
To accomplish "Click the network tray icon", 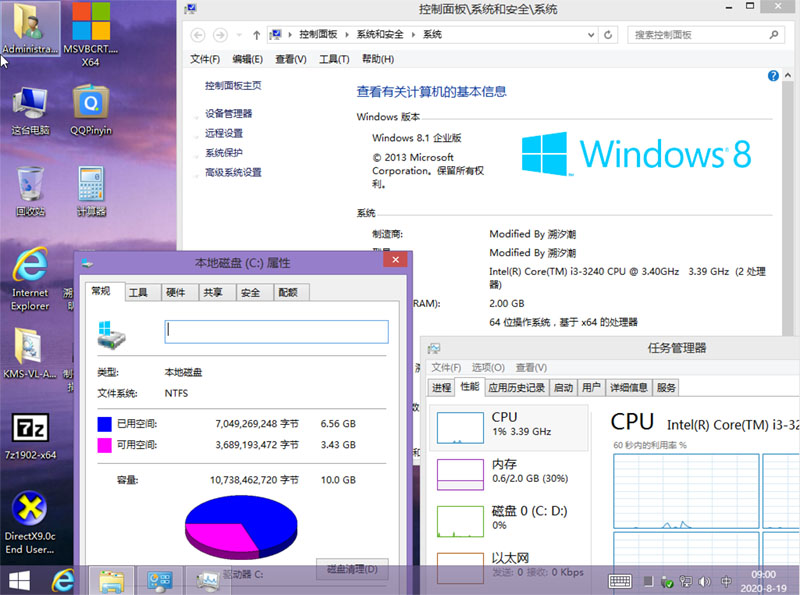I will click(686, 581).
